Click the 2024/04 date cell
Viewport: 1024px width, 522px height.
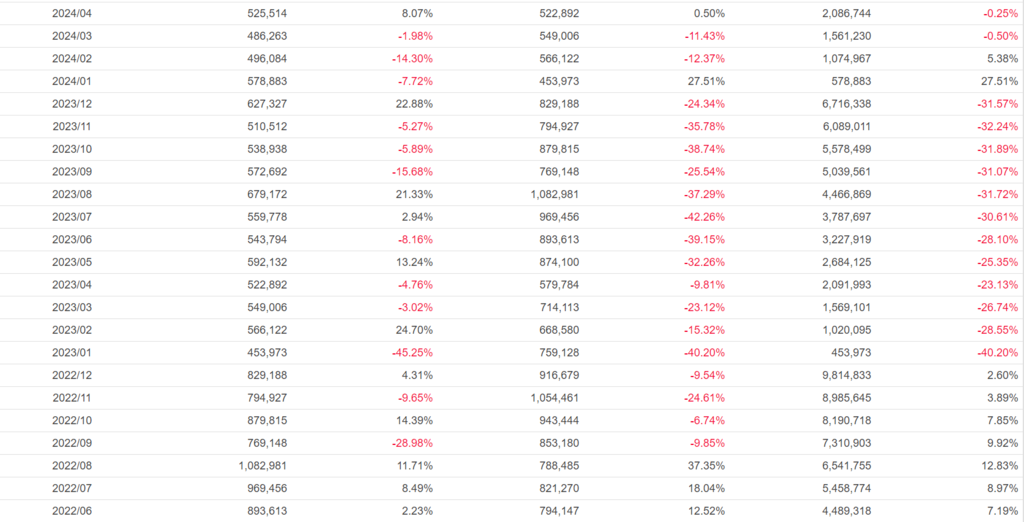click(x=71, y=13)
